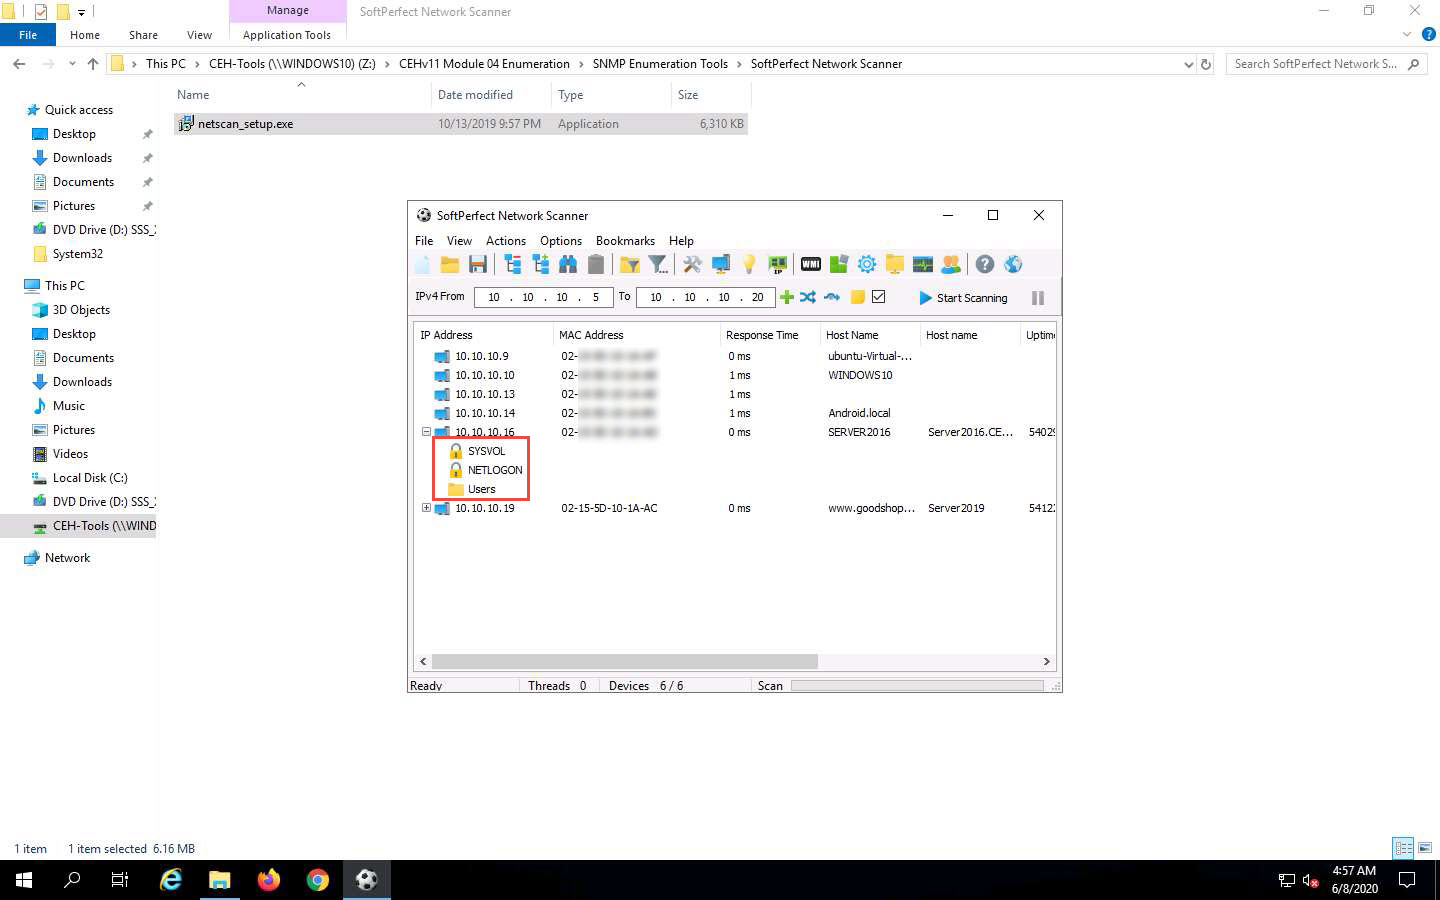This screenshot has width=1440, height=900.
Task: Open Google Chrome from the taskbar
Action: click(x=318, y=880)
